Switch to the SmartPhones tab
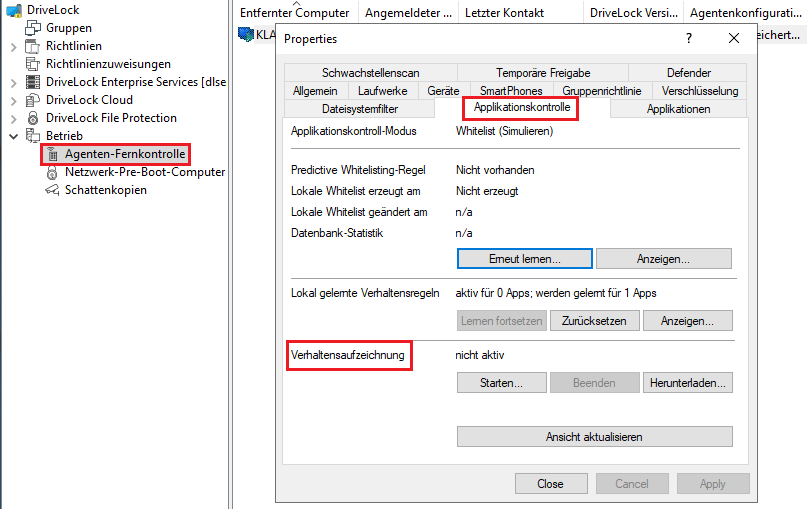Screen dimensions: 807x509 coord(511,91)
